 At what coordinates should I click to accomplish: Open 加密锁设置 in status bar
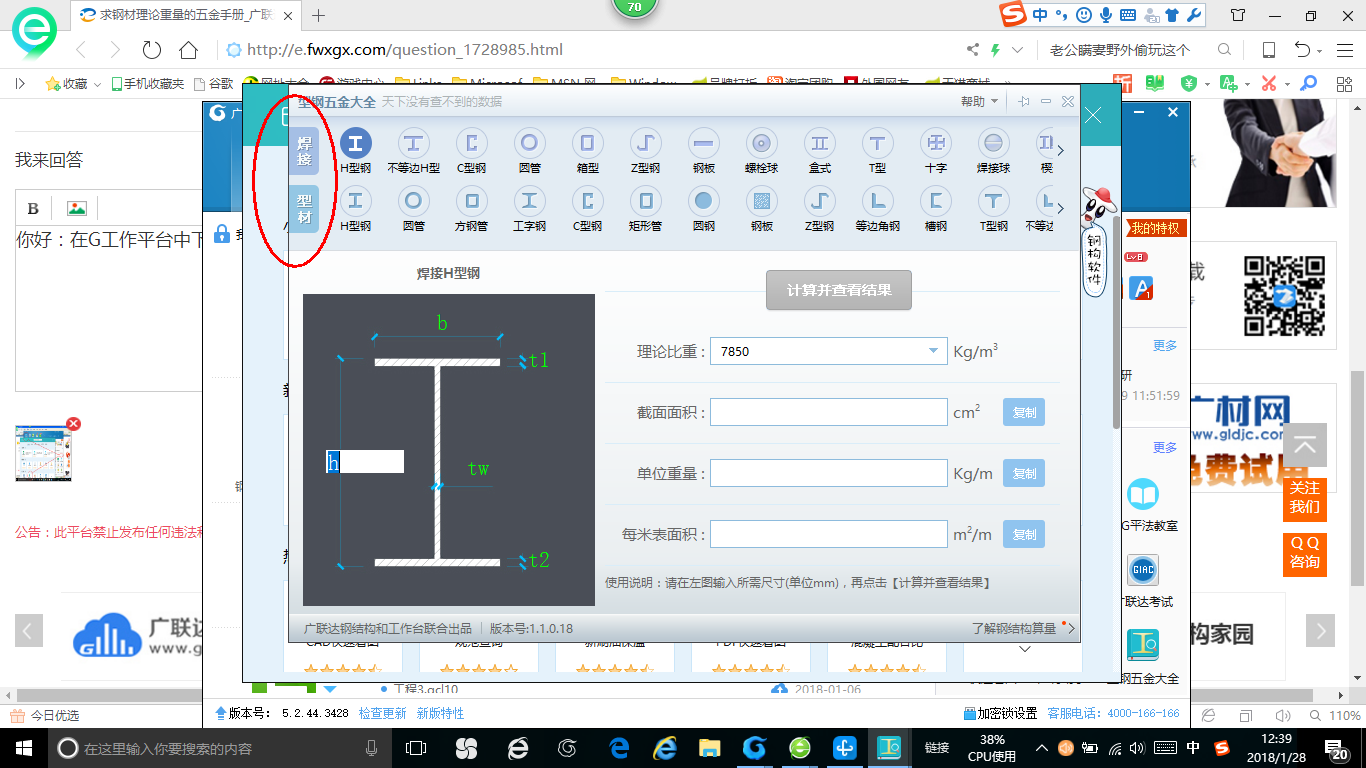pyautogui.click(x=1000, y=713)
